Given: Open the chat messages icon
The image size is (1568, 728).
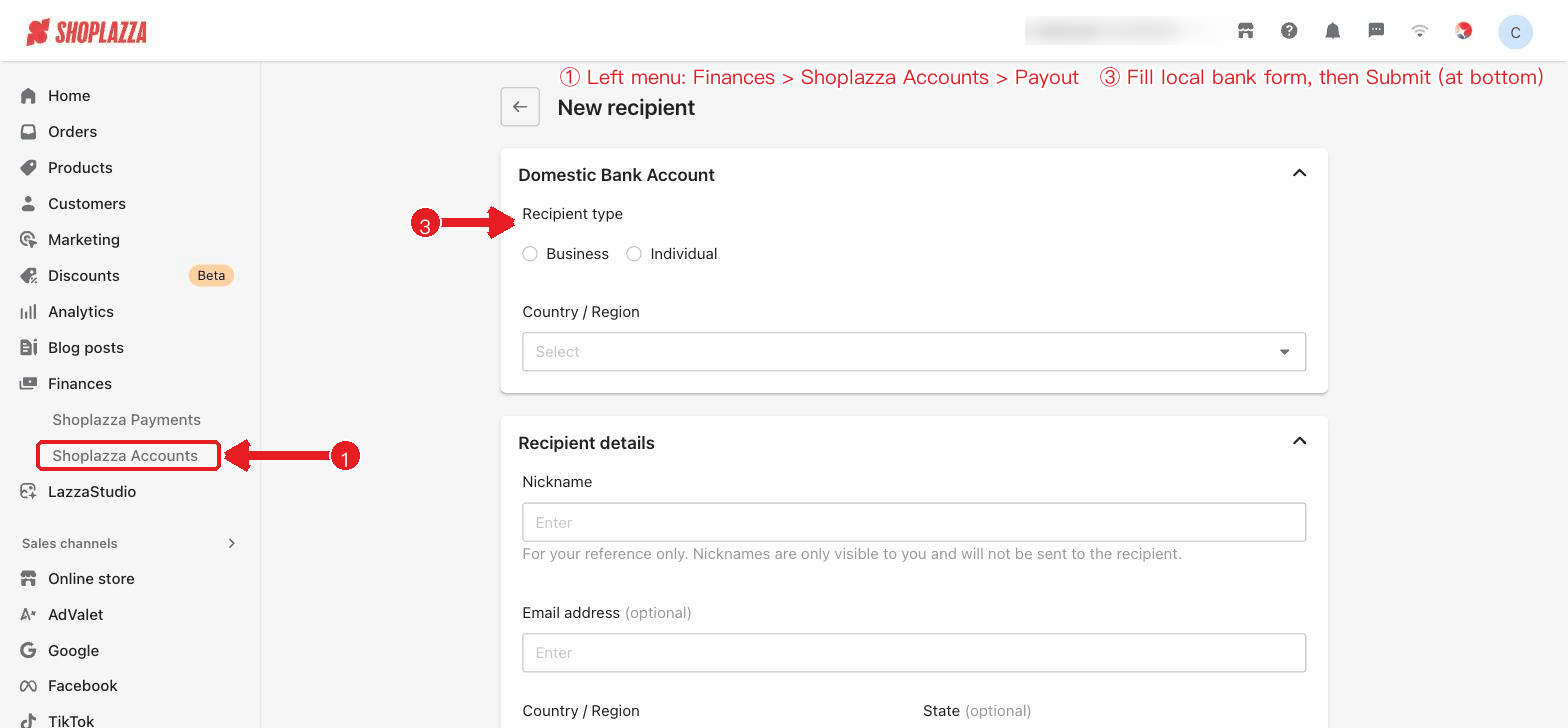Looking at the screenshot, I should click(1376, 31).
